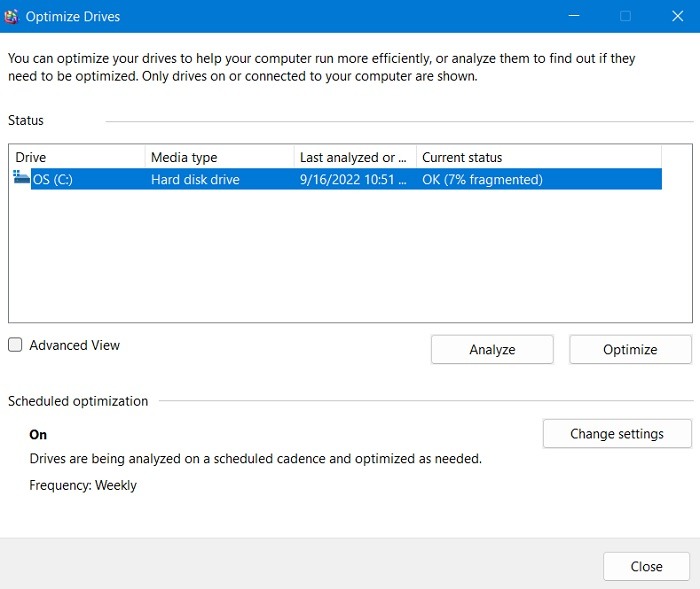This screenshot has height=589, width=700.
Task: Click the Advanced View label text
Action: [x=74, y=345]
